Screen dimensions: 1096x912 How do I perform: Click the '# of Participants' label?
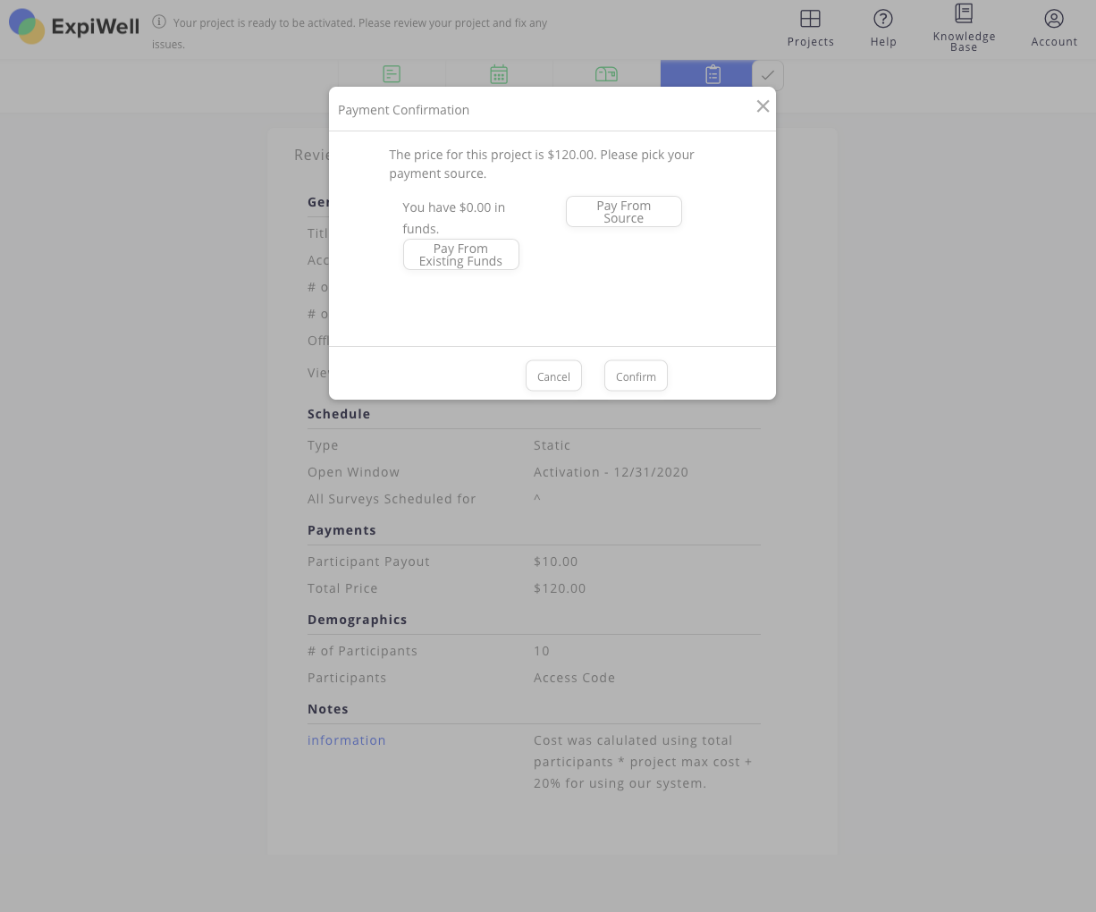pyautogui.click(x=362, y=651)
